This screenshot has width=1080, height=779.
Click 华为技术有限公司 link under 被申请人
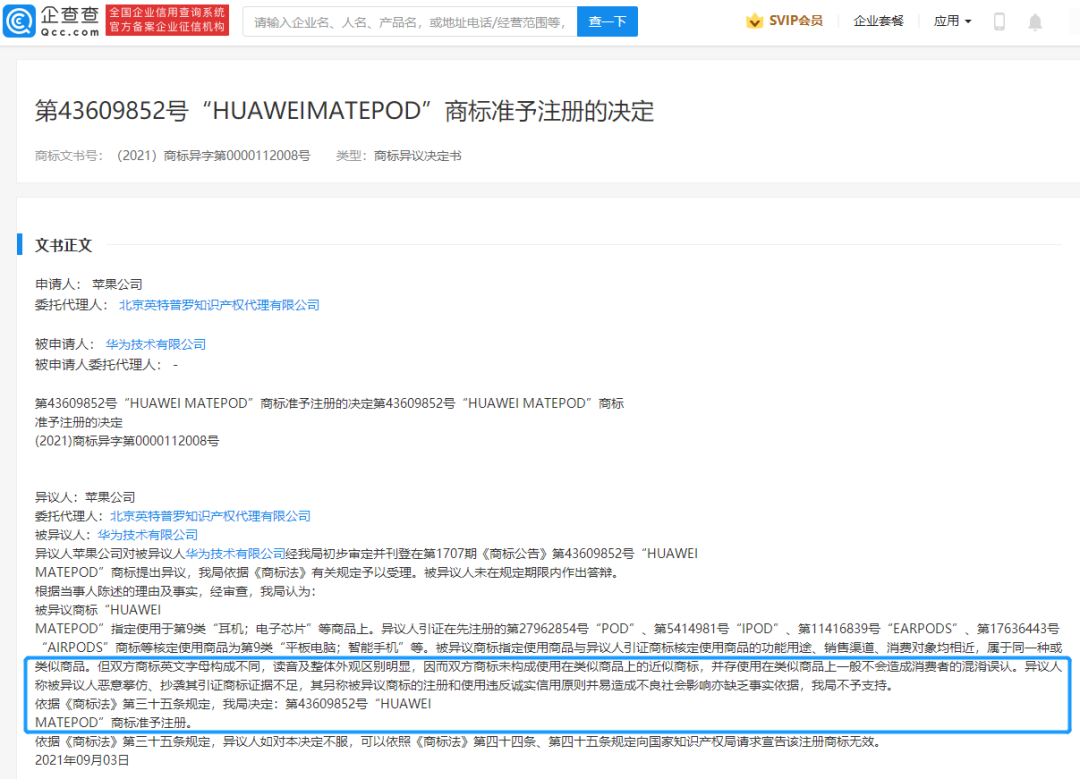pos(156,344)
